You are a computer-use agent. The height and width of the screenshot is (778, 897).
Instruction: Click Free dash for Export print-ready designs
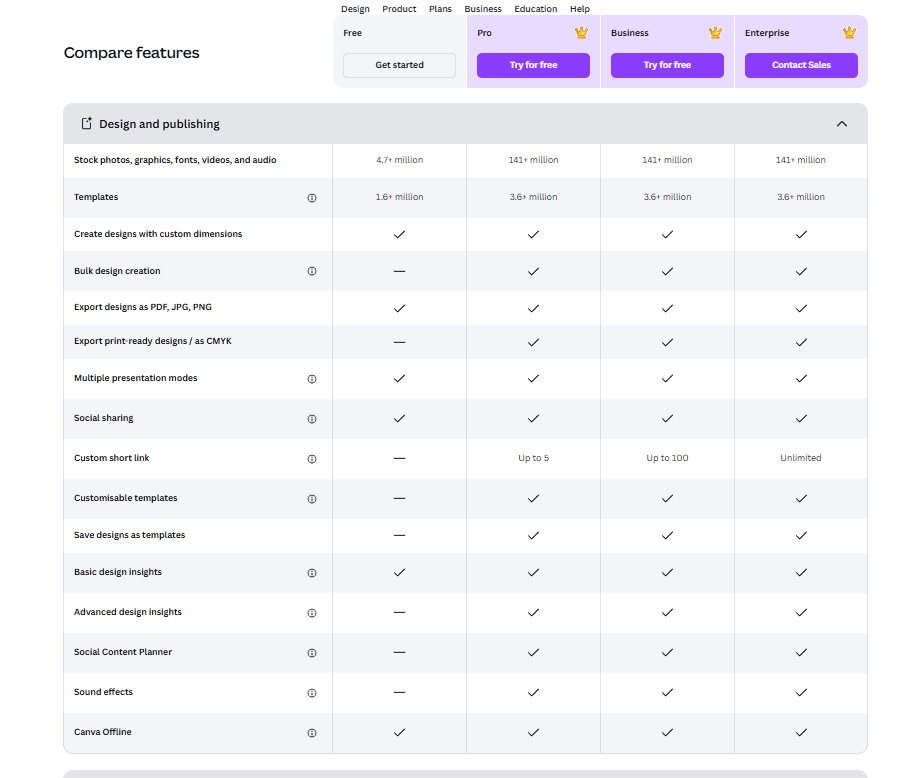point(399,342)
